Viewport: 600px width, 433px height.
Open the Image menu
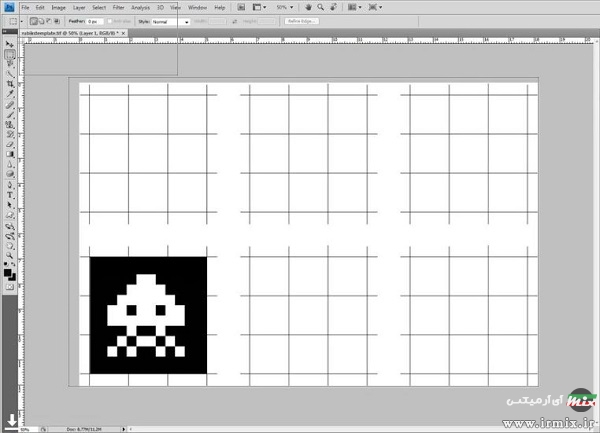(58, 7)
